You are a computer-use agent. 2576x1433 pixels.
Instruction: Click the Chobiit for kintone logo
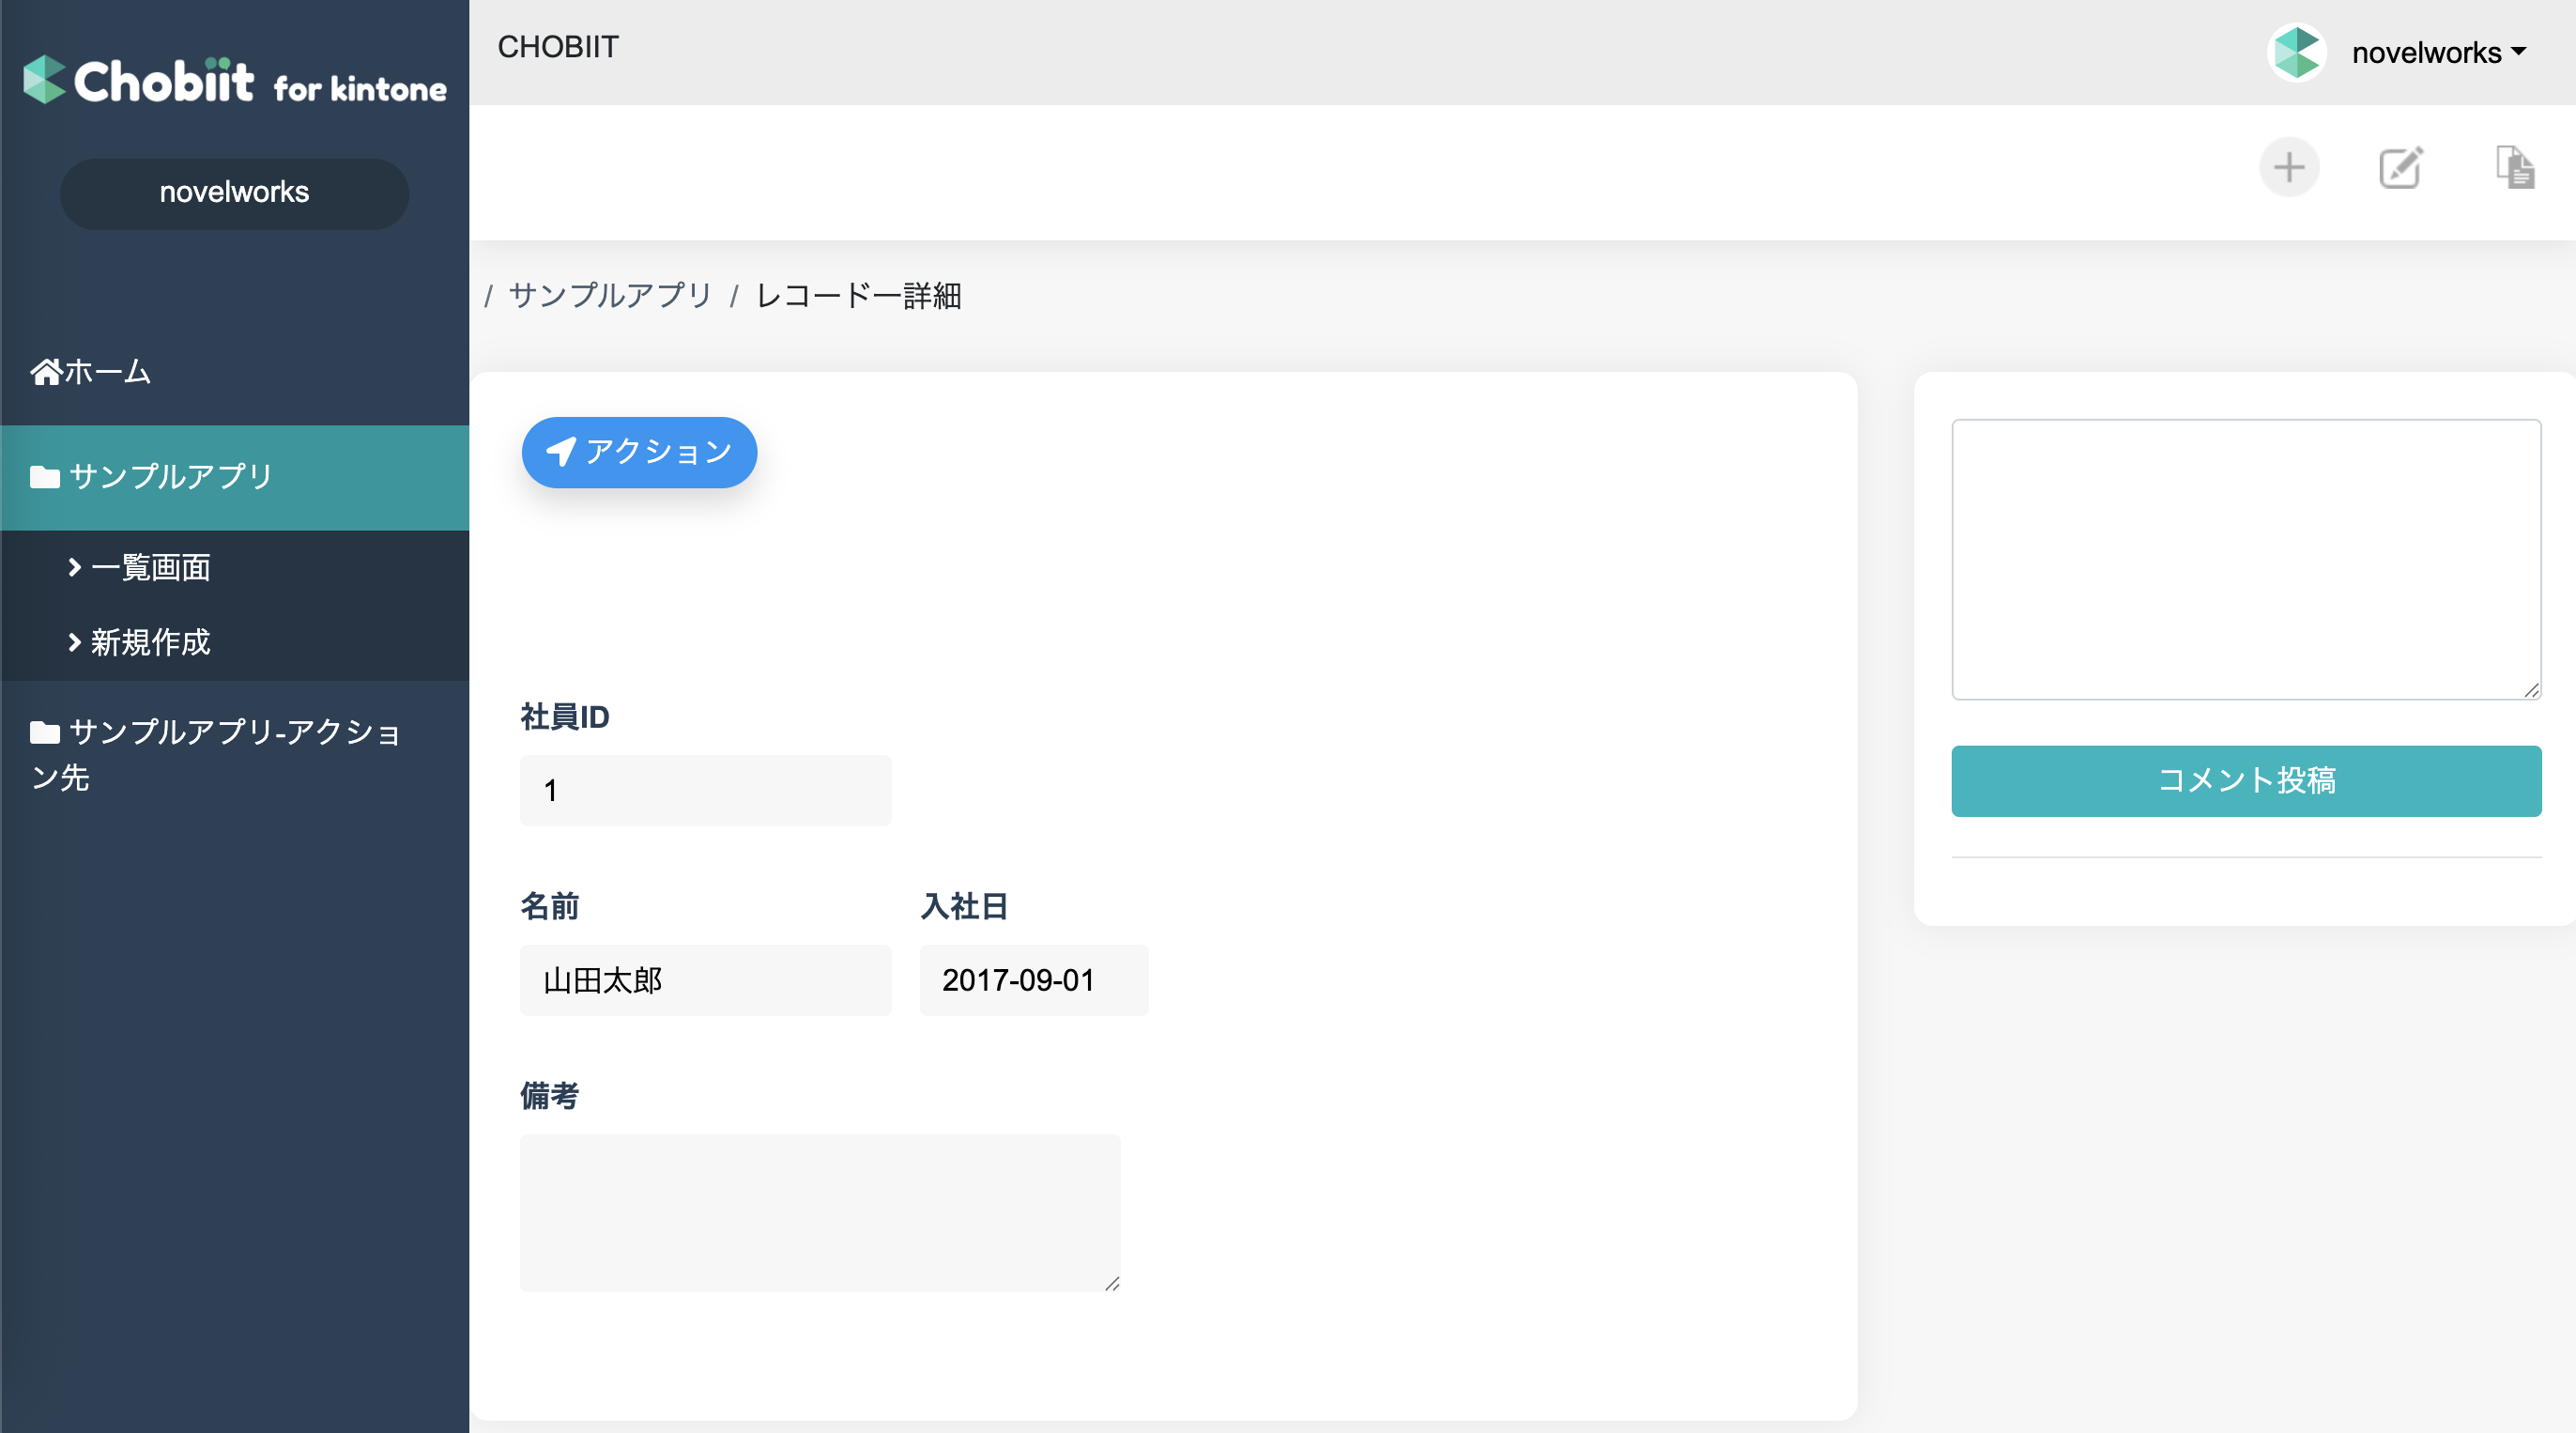click(235, 80)
